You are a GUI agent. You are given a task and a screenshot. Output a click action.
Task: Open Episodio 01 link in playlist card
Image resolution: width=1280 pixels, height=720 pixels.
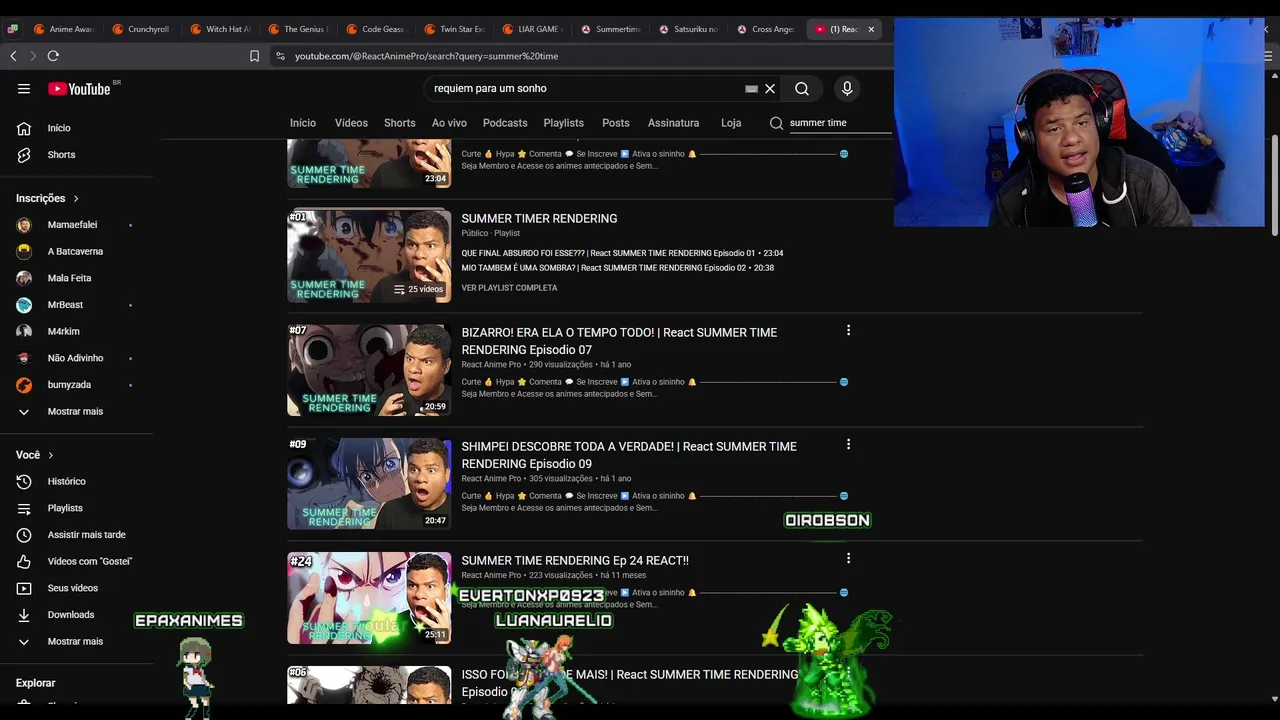point(622,253)
